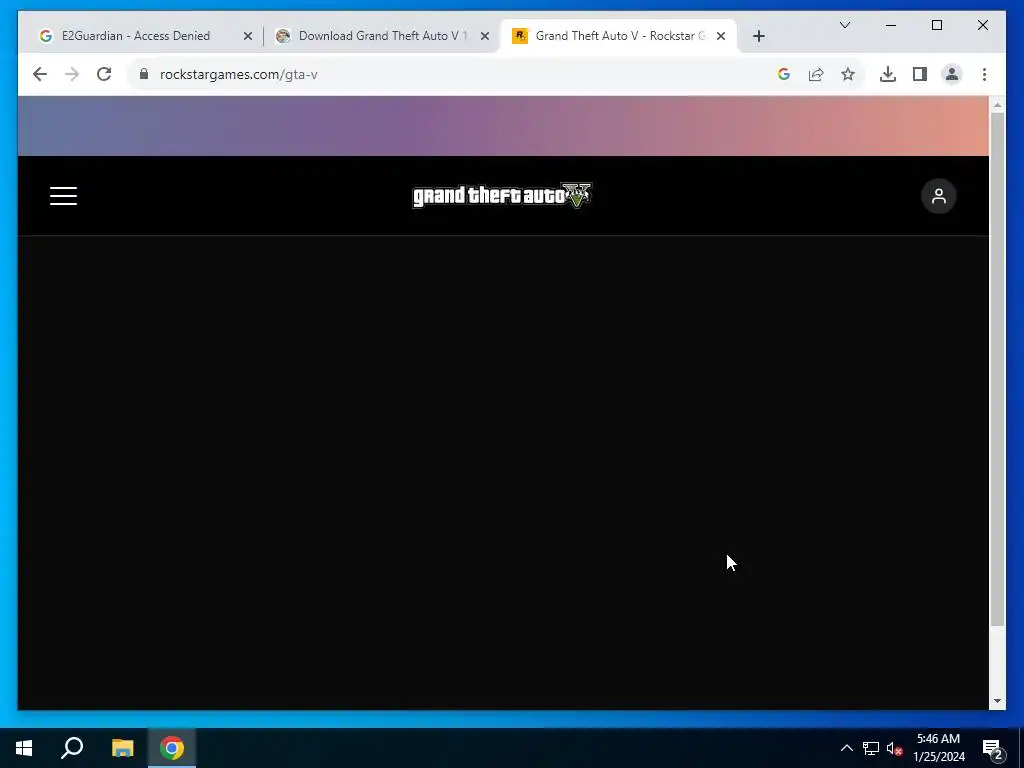Expand the tab search dropdown
The height and width of the screenshot is (768, 1024).
(844, 25)
